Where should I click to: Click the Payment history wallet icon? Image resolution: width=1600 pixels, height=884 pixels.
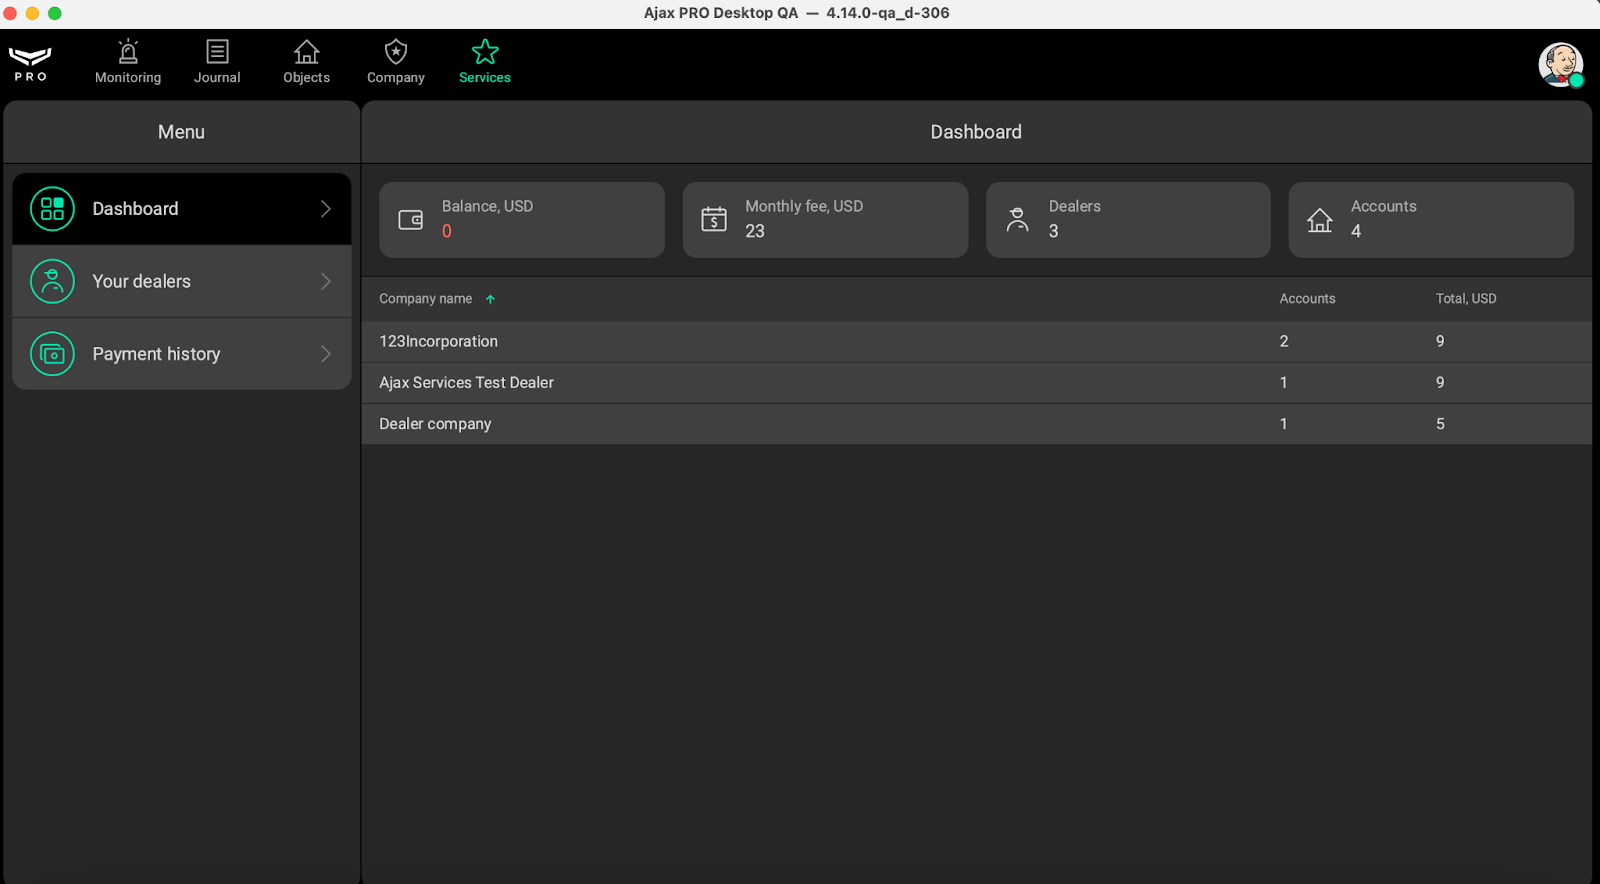coord(52,354)
